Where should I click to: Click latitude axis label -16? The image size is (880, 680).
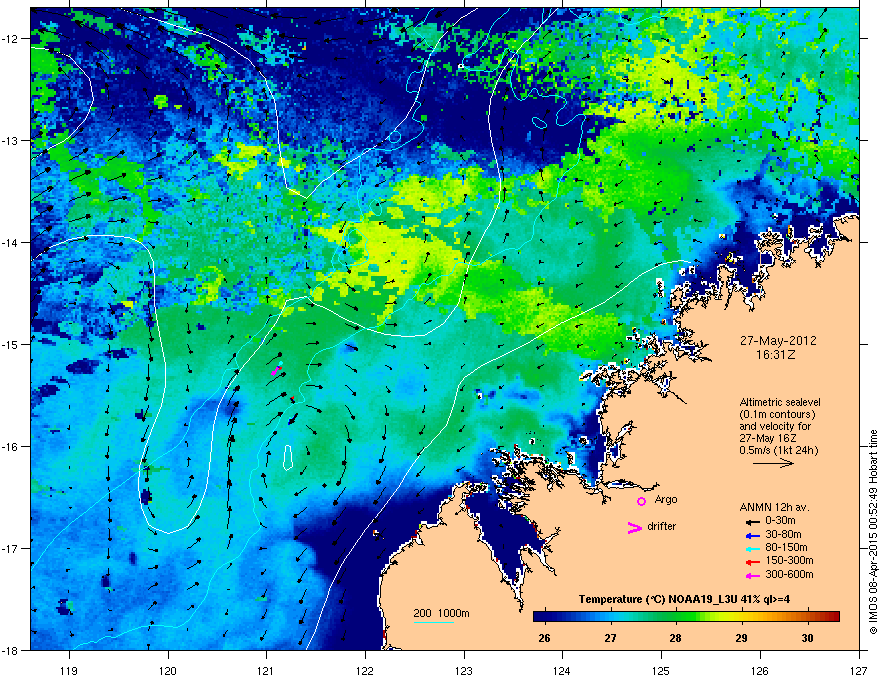11,447
